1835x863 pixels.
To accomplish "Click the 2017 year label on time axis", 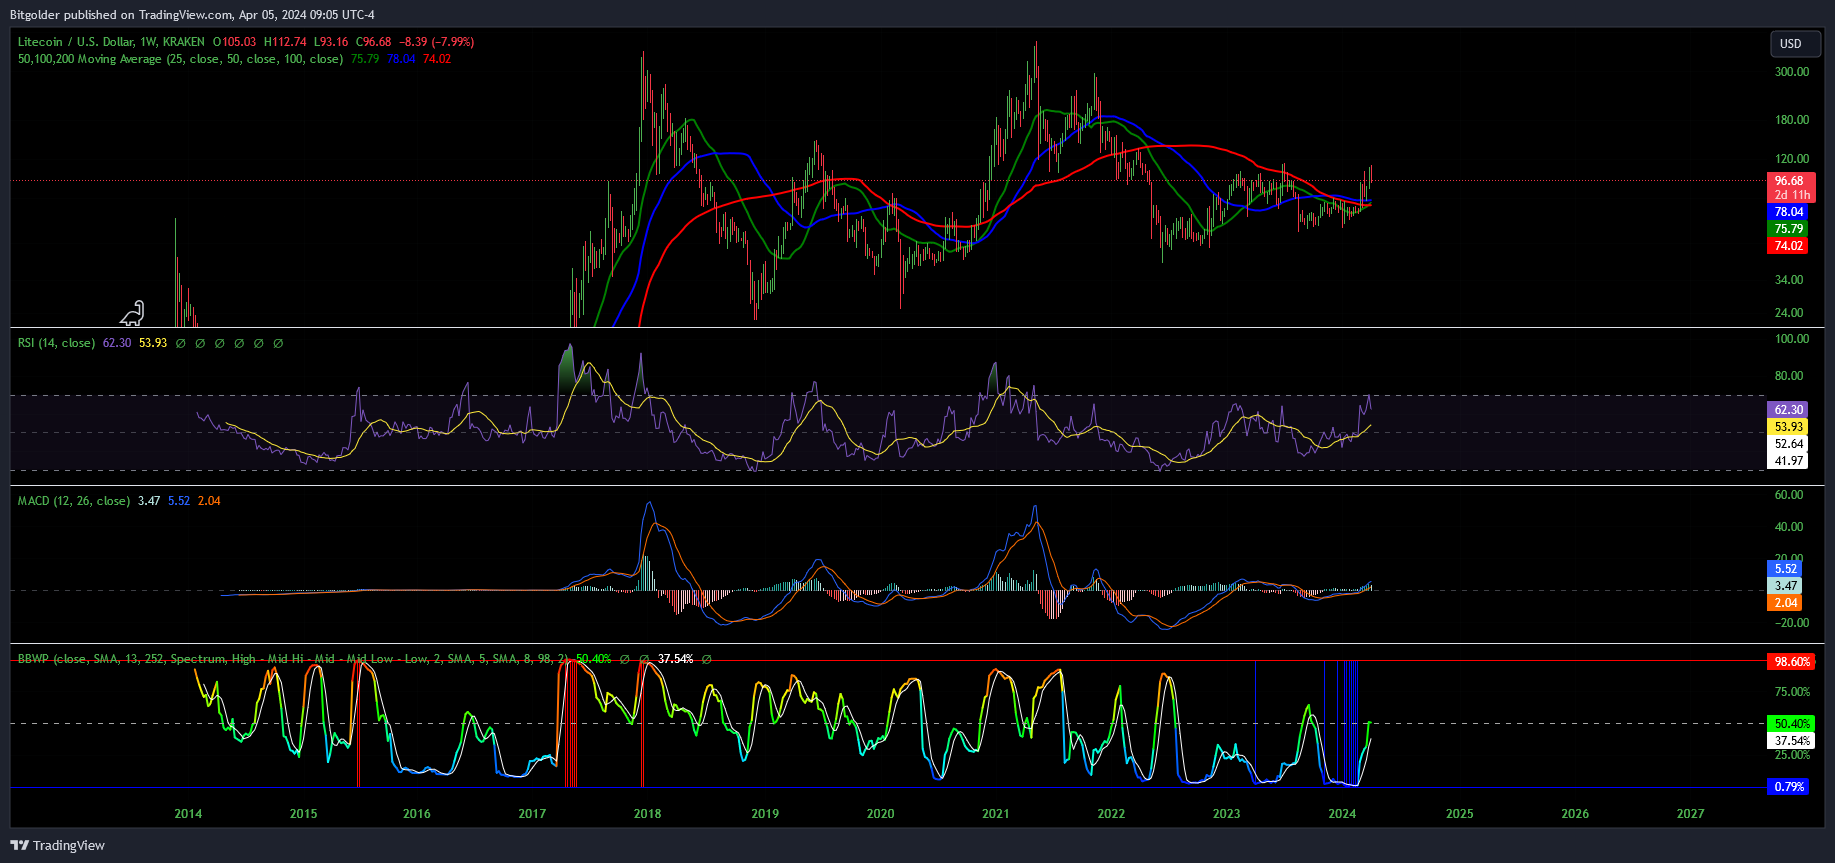I will coord(532,814).
